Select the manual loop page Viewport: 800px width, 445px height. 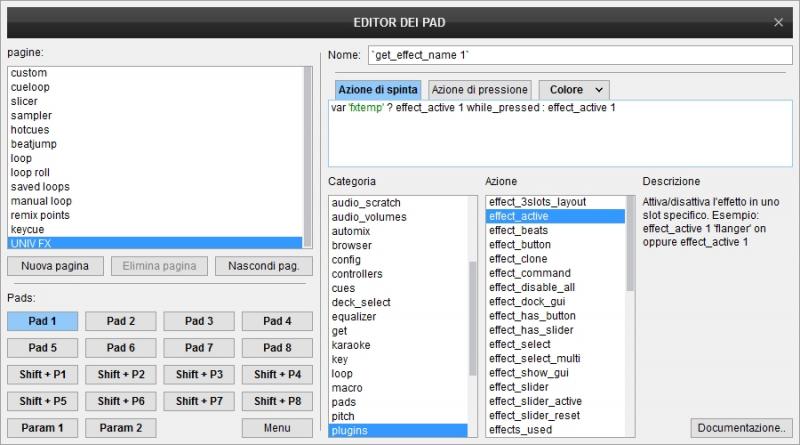[155, 202]
